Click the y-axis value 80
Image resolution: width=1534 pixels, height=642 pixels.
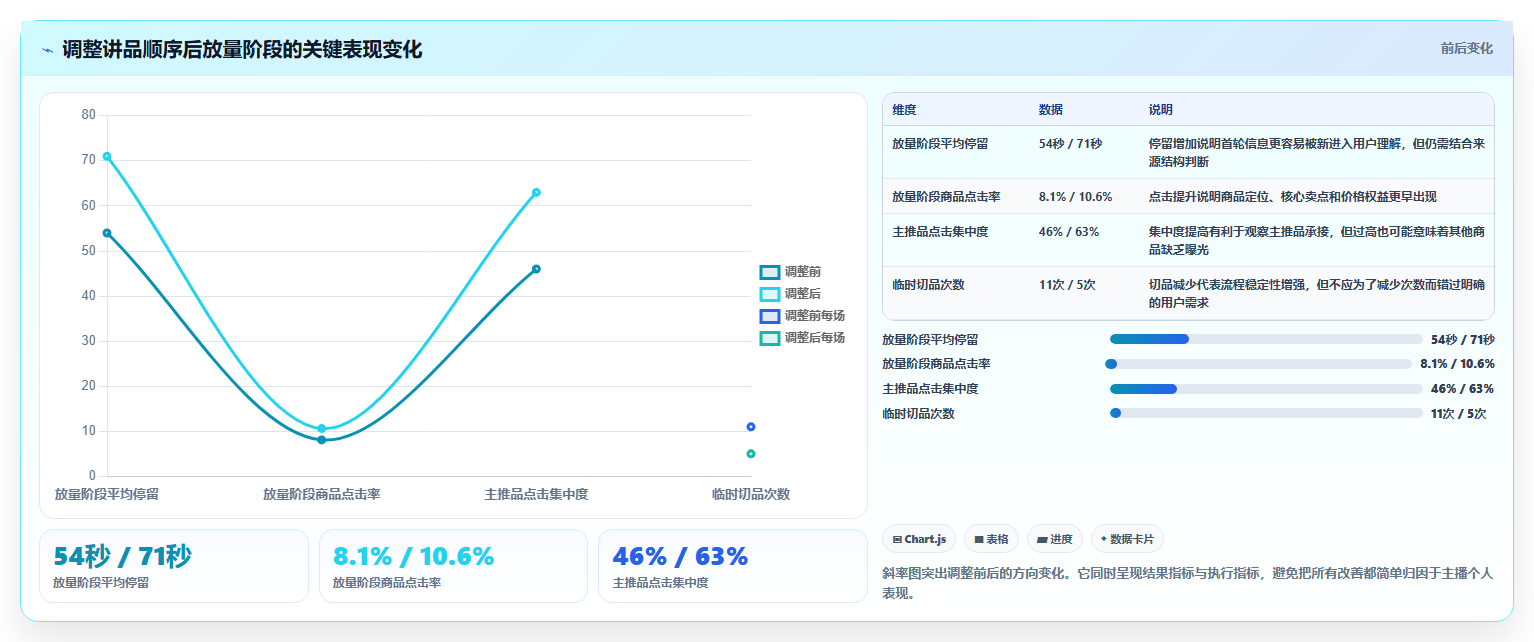pos(89,115)
